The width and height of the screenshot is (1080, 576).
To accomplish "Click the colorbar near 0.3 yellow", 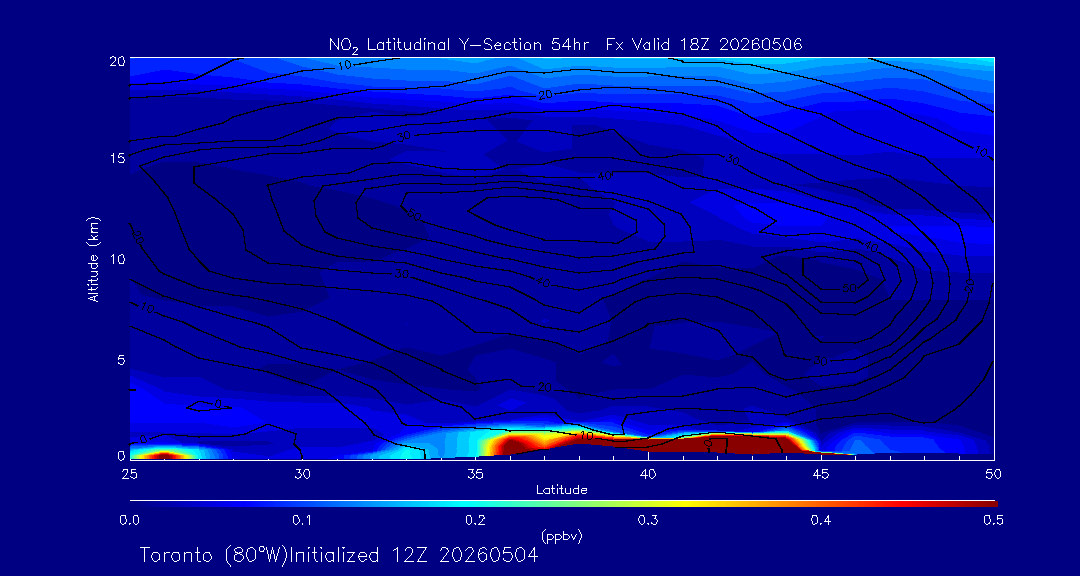I will click(x=647, y=504).
